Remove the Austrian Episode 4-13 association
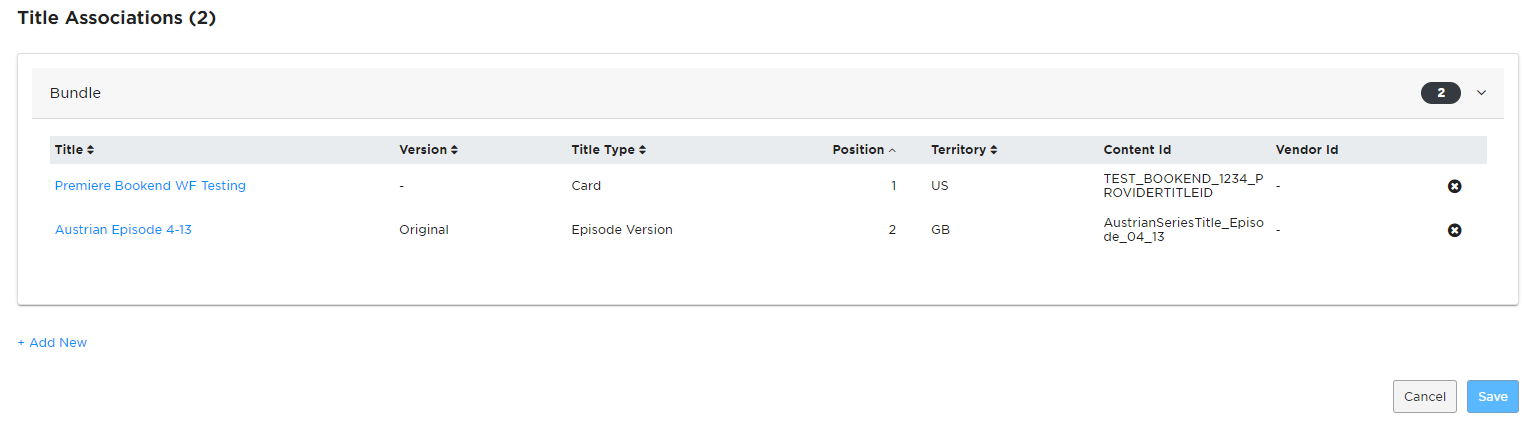 click(1455, 230)
